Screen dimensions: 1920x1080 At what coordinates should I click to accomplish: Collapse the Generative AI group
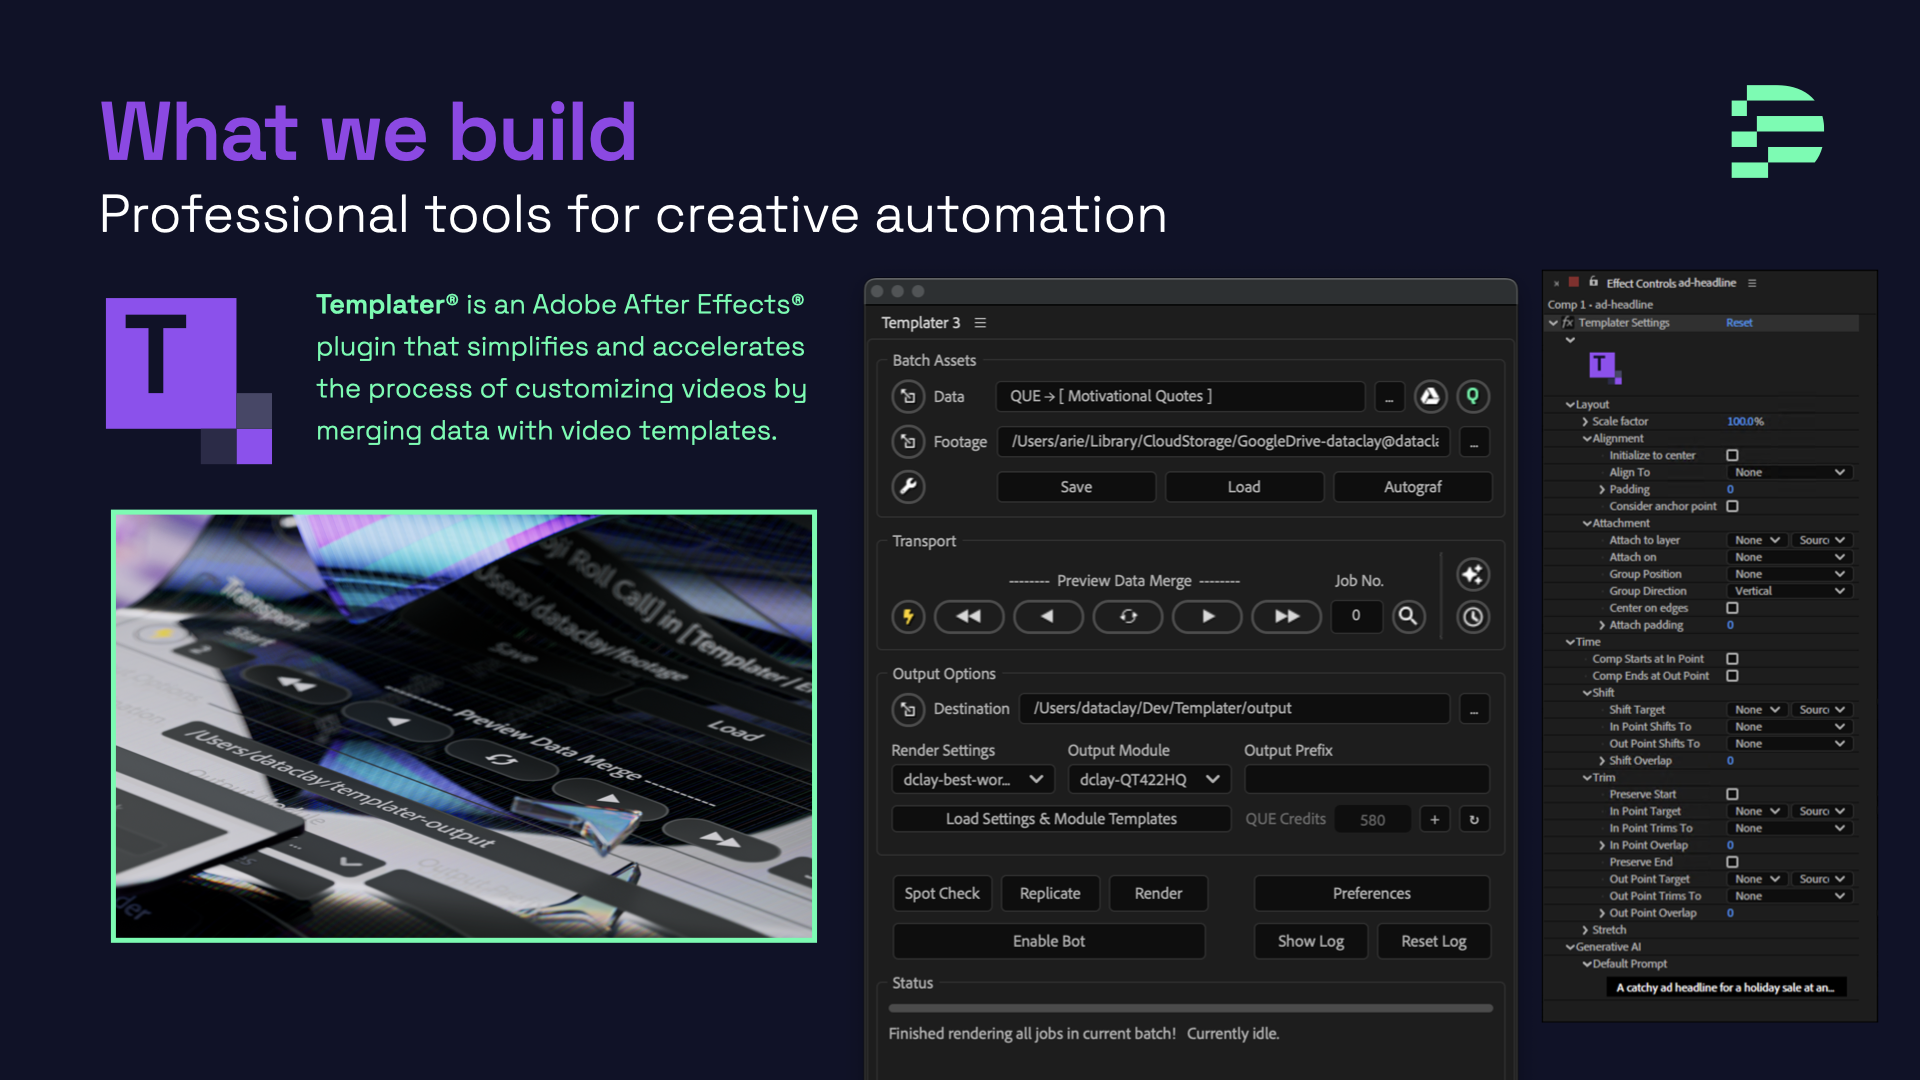click(1570, 947)
